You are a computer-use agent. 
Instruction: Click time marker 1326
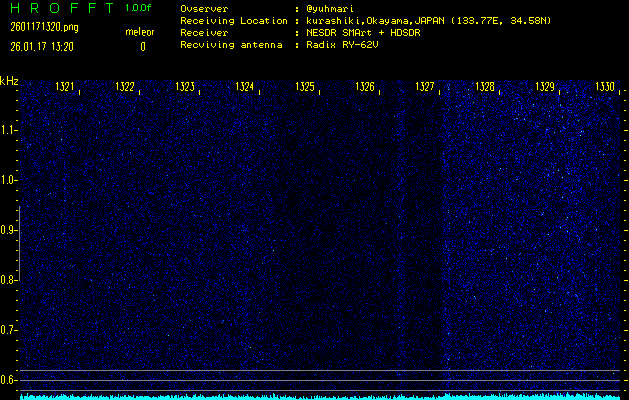click(365, 86)
